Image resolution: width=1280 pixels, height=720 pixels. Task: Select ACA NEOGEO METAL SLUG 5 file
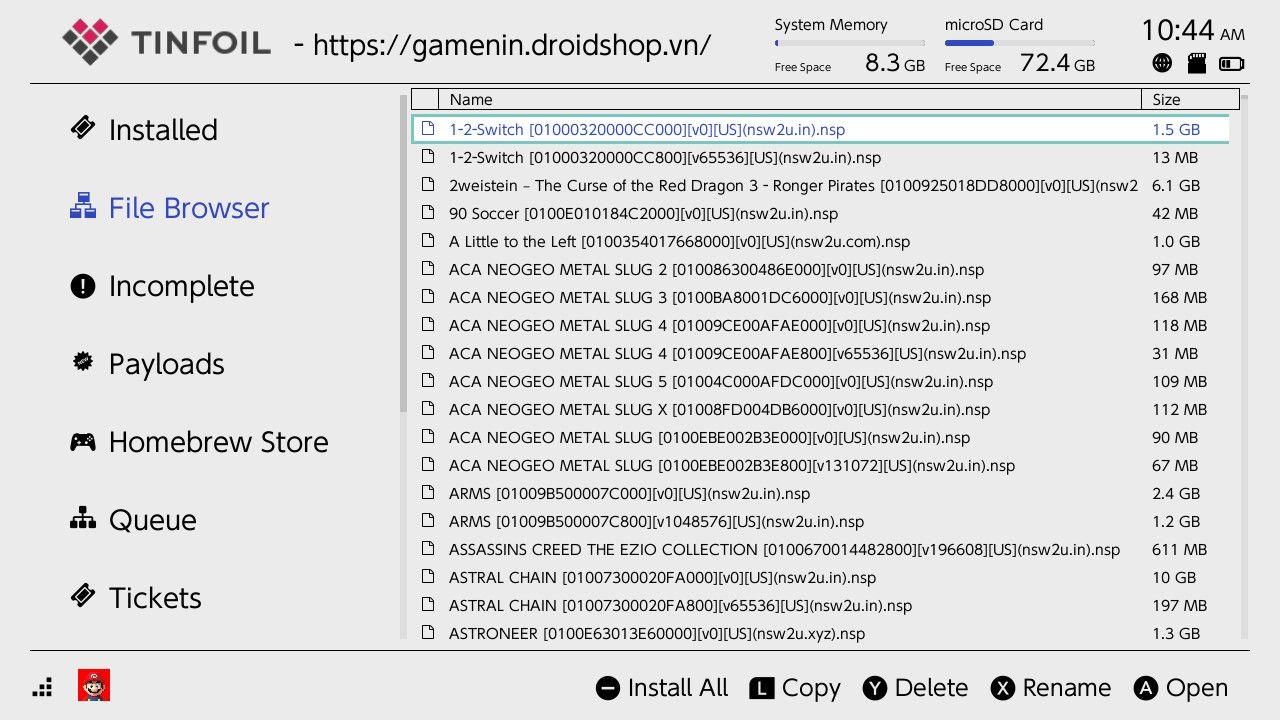coord(820,381)
